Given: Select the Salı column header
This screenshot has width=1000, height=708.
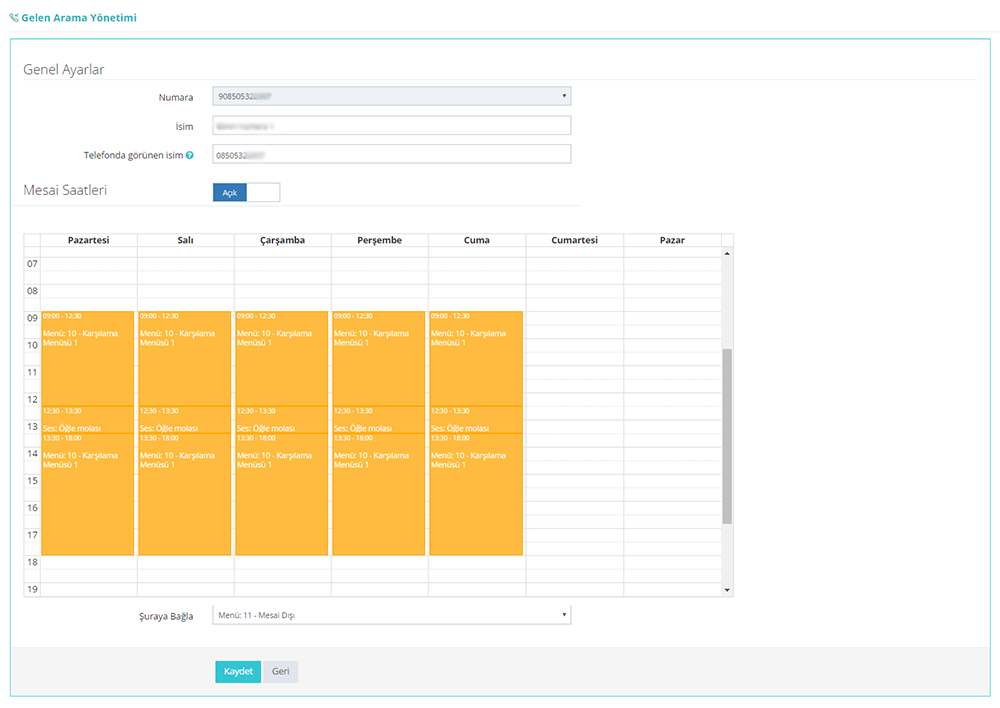Looking at the screenshot, I should pyautogui.click(x=186, y=240).
